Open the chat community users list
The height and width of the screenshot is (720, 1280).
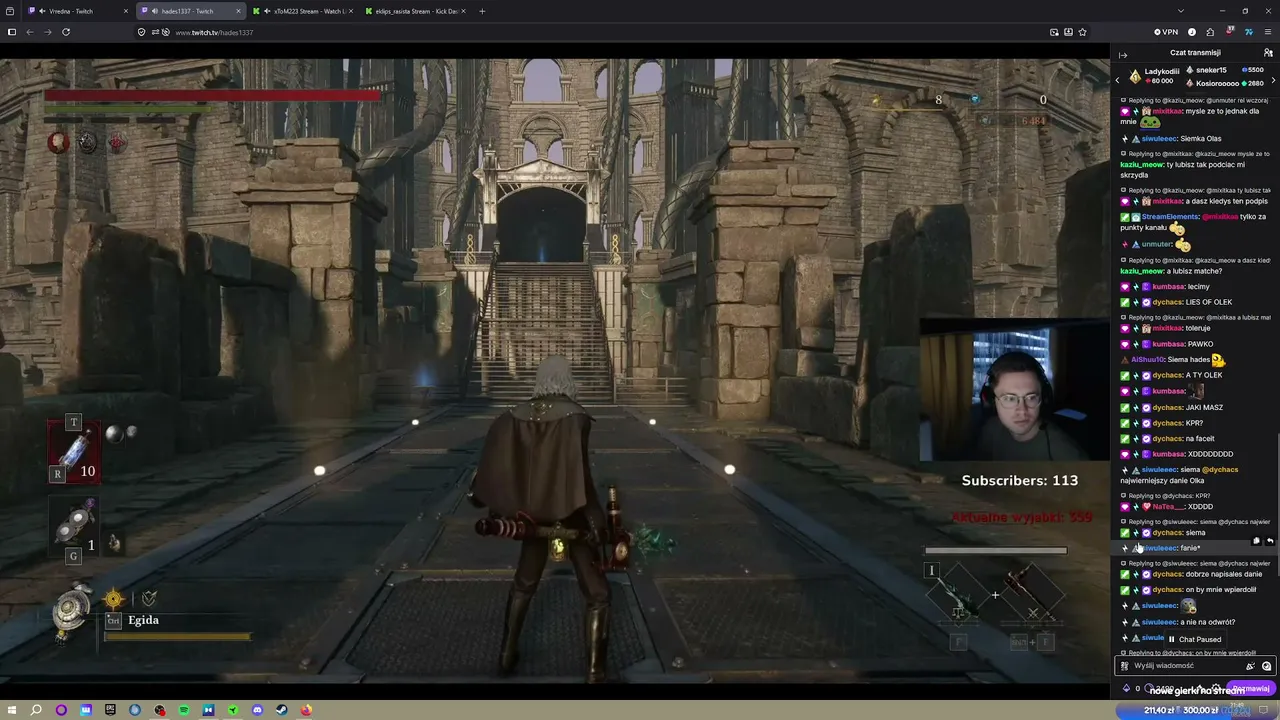pos(1268,53)
